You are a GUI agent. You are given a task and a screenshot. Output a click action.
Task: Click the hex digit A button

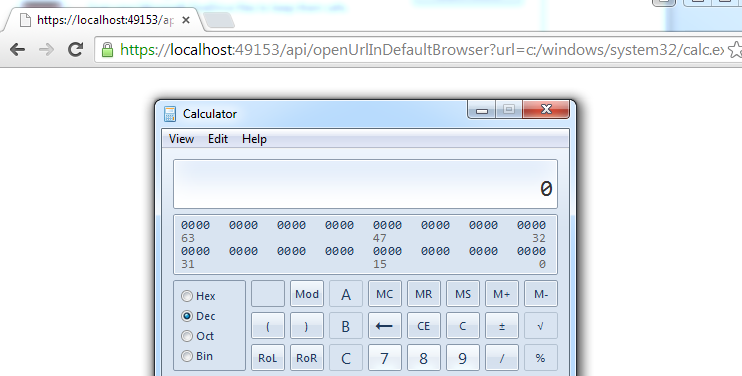click(x=346, y=294)
